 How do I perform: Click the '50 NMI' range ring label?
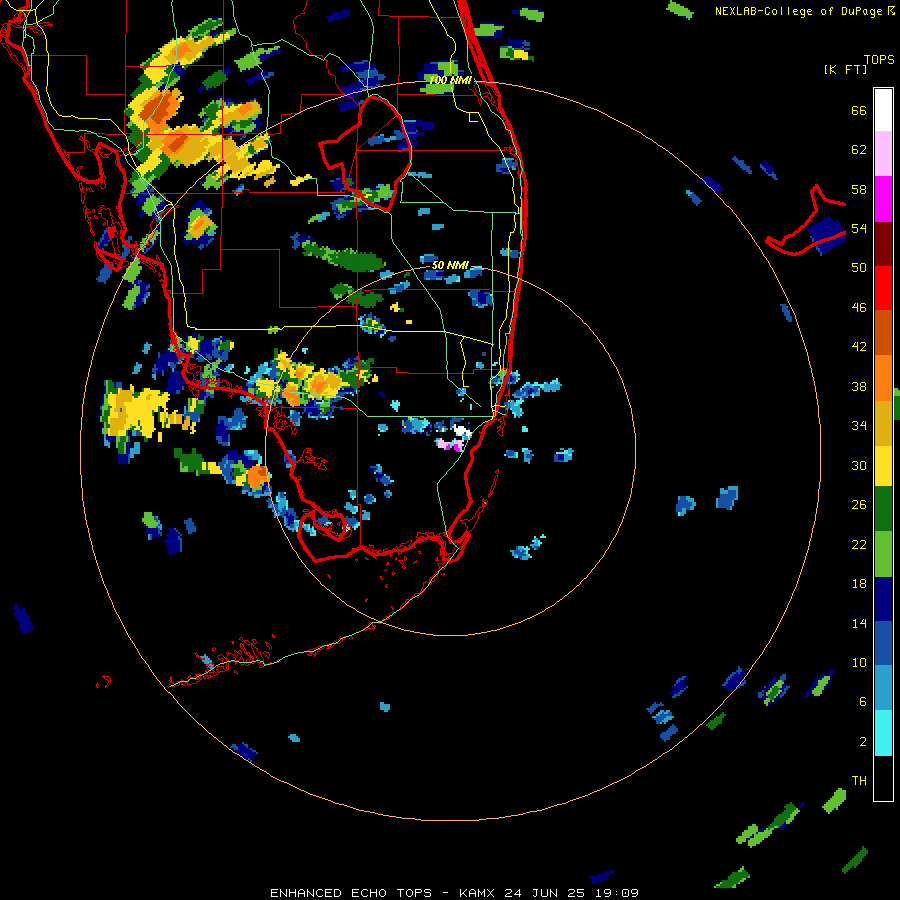450,265
